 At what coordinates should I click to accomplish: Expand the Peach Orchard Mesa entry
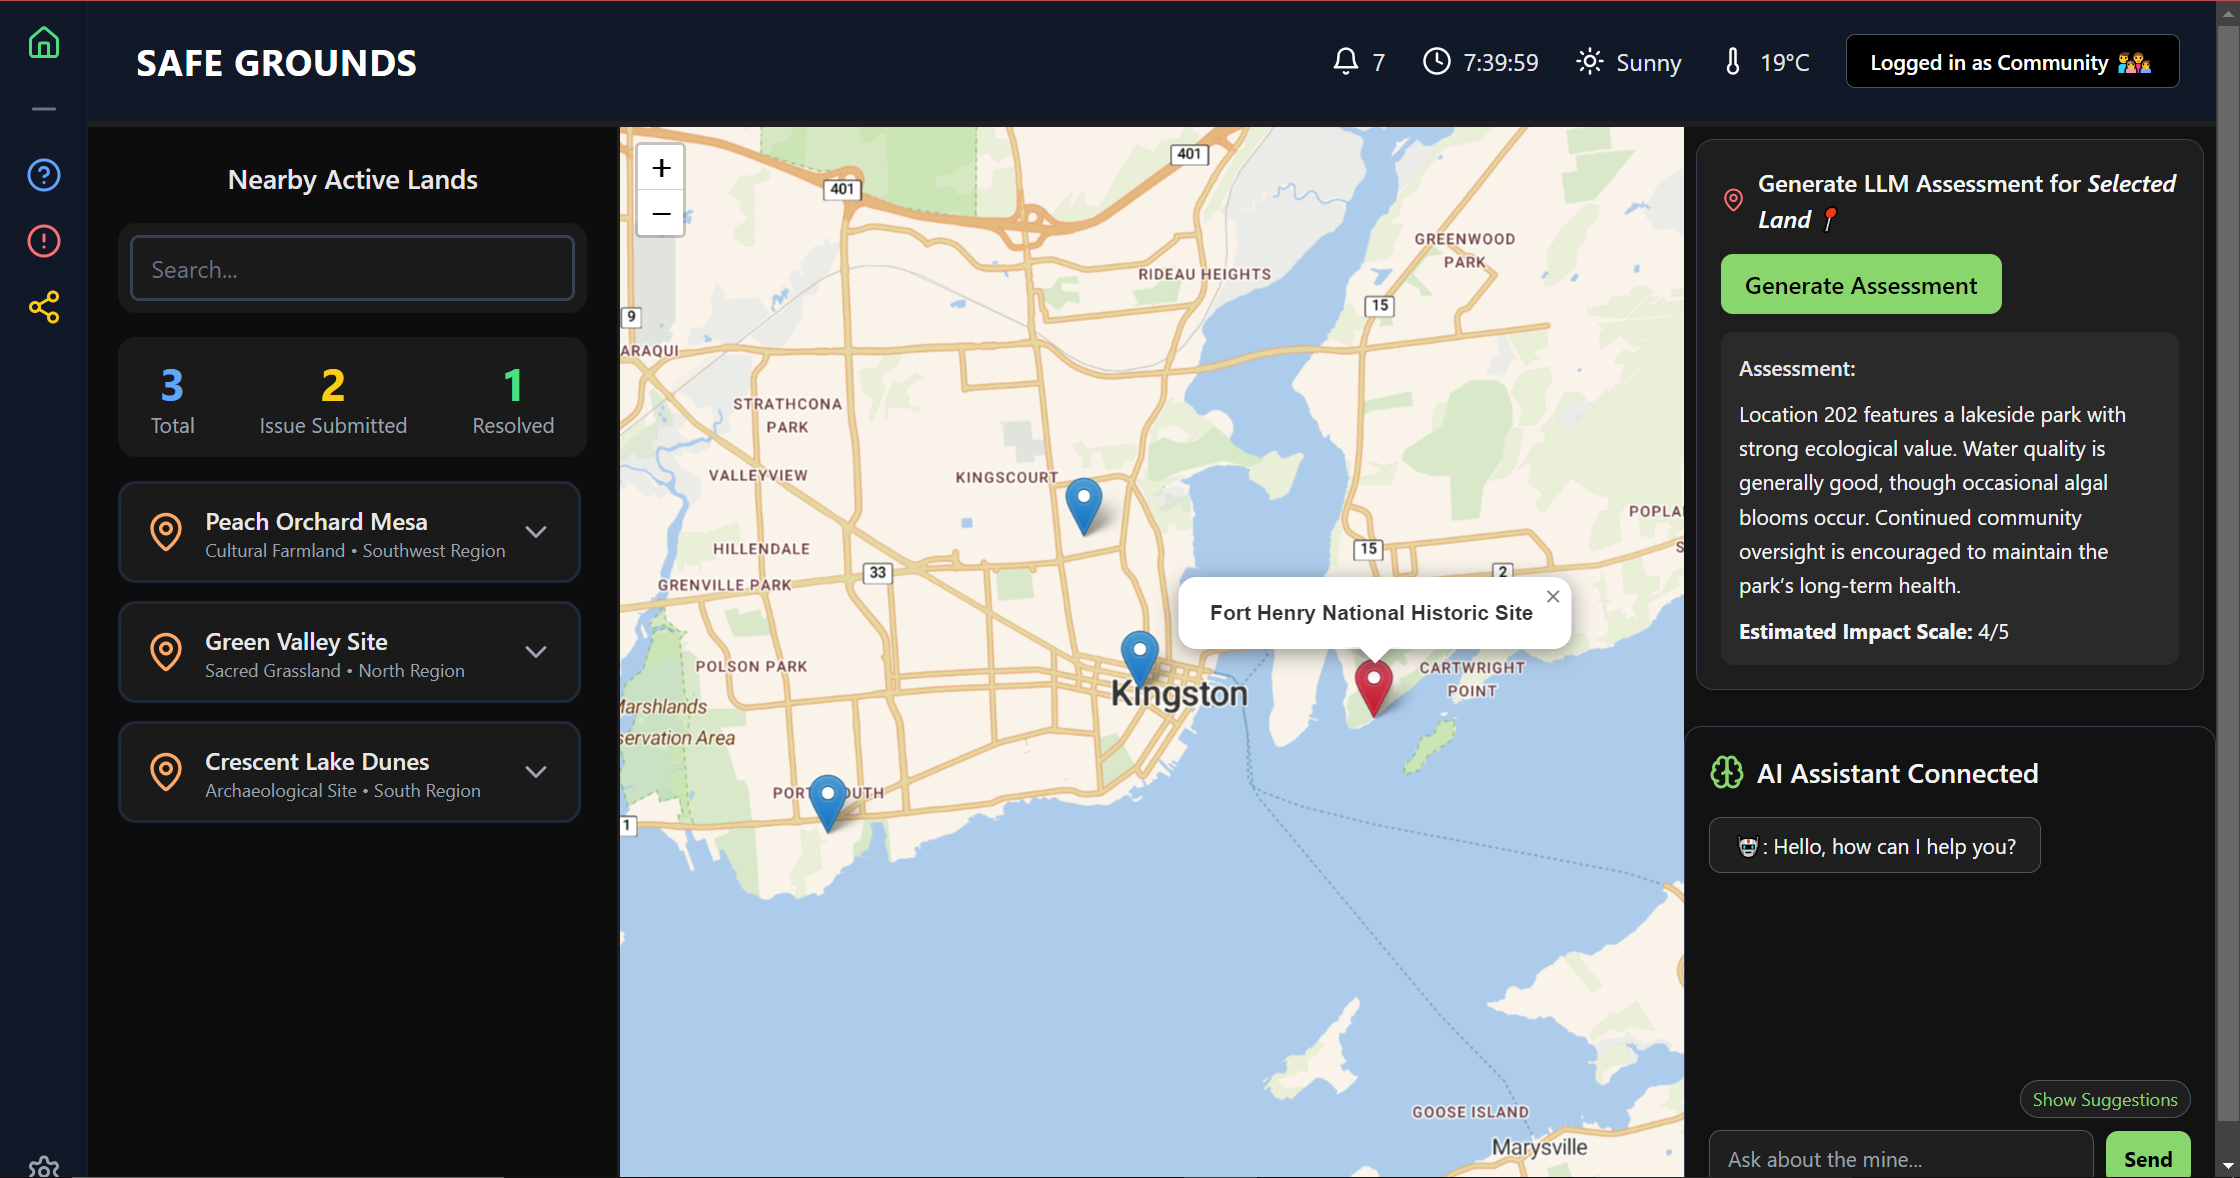[536, 532]
